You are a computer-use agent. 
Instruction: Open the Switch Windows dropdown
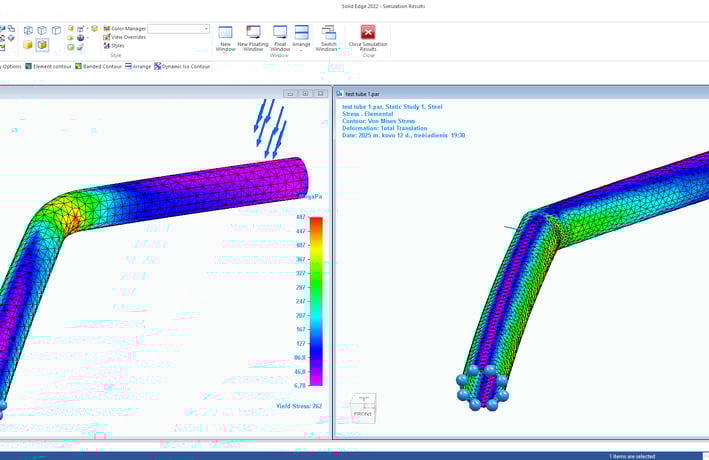click(328, 38)
